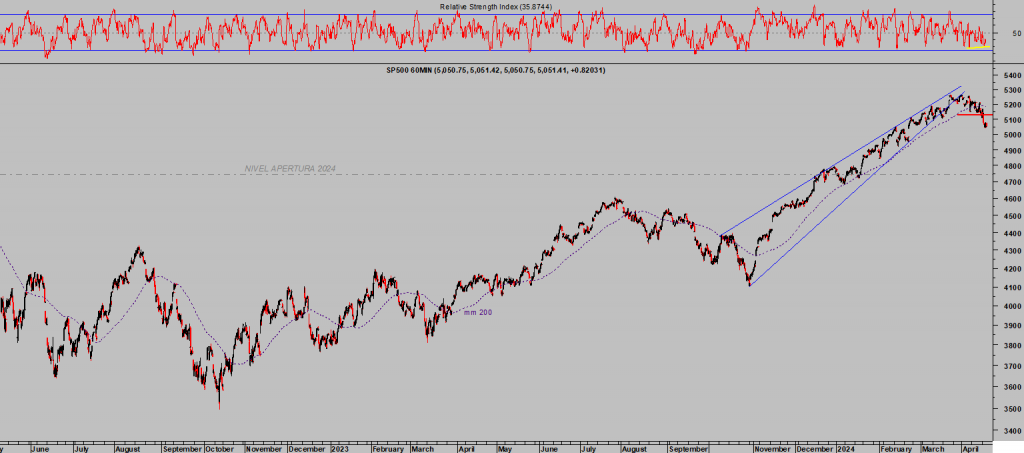1024x453 pixels.
Task: Click the 4400 price axis label
Action: click(1011, 234)
